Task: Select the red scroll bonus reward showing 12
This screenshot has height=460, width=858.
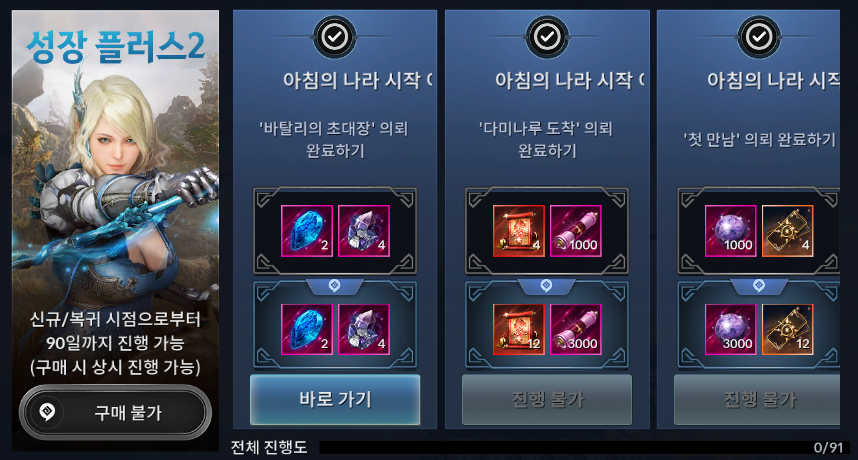Action: [x=519, y=329]
